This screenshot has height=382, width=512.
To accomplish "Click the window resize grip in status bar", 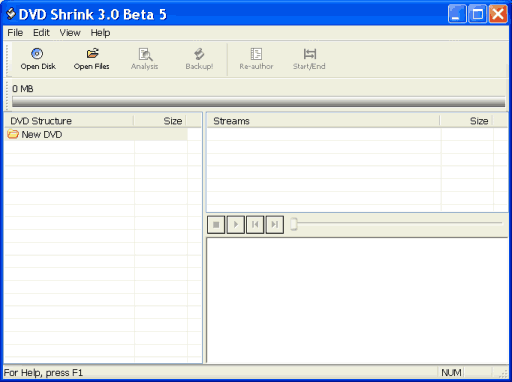I will 503,373.
